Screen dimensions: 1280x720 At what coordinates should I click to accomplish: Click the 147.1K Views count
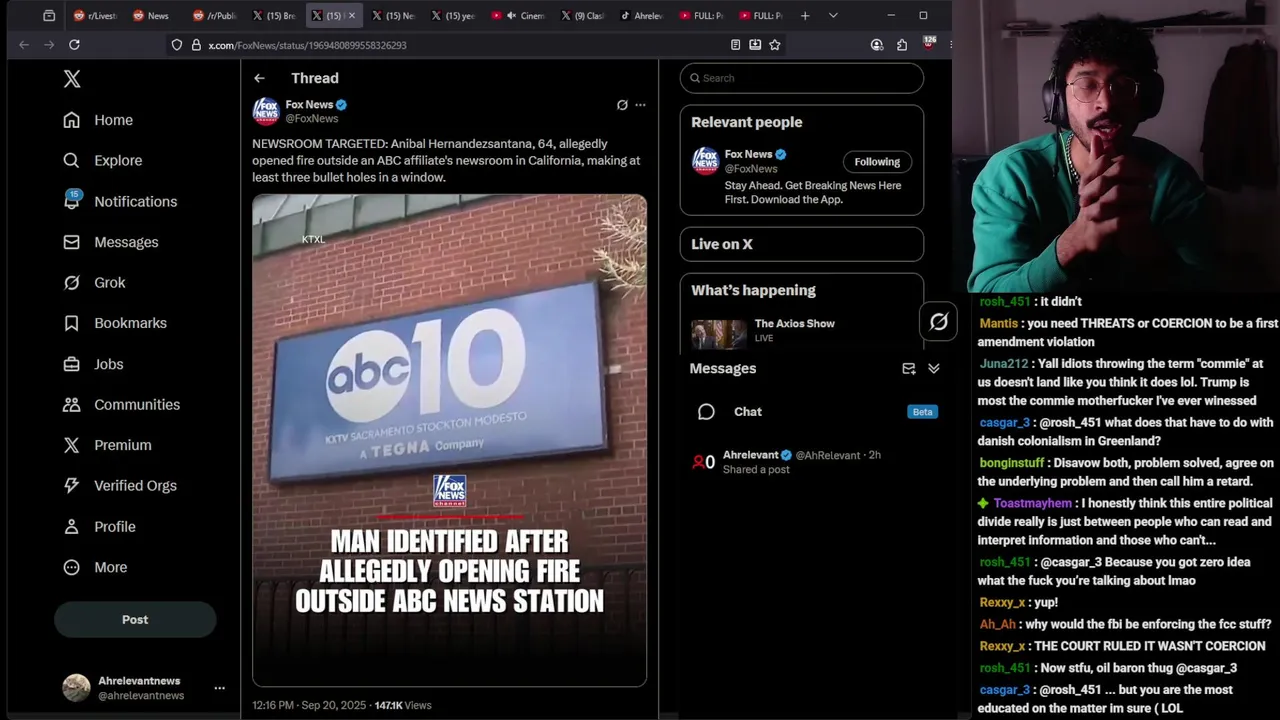pyautogui.click(x=403, y=705)
